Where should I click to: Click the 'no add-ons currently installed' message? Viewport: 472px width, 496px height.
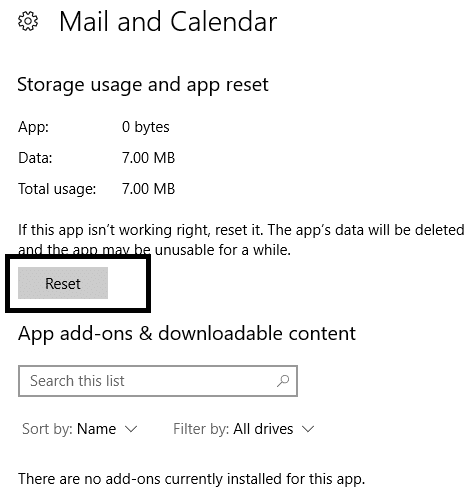192,479
